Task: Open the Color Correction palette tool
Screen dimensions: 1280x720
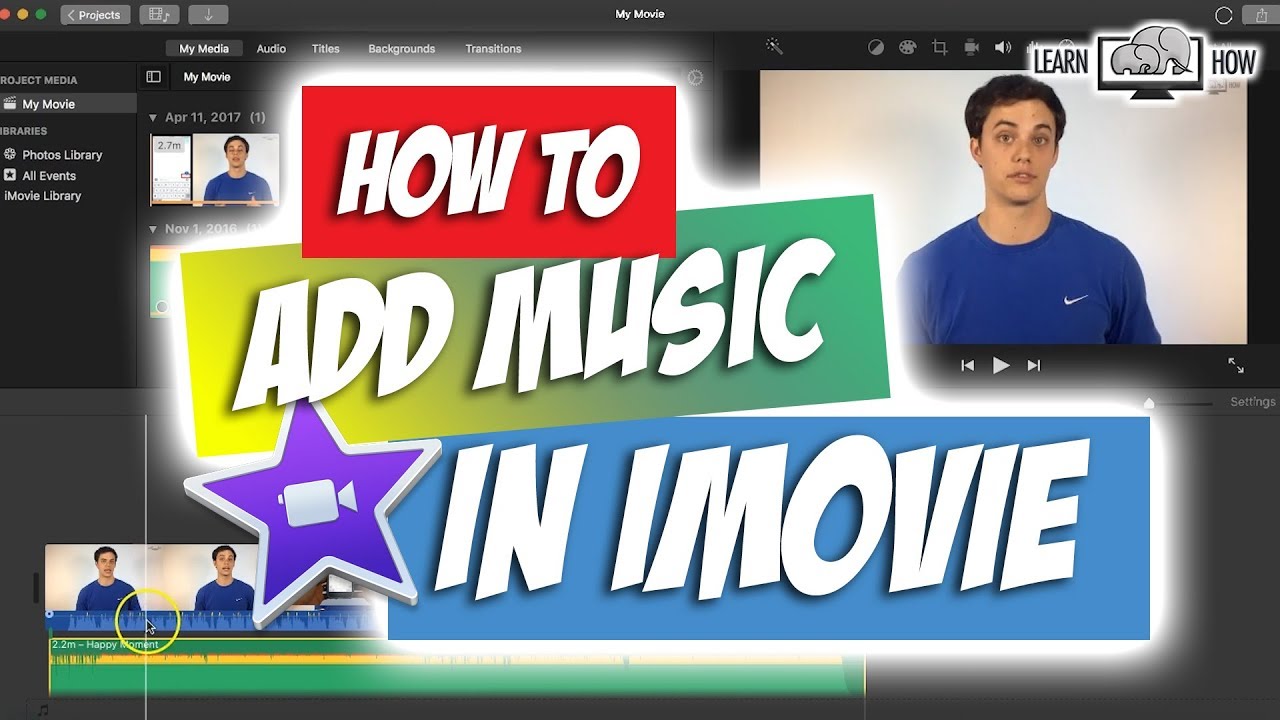Action: 907,47
